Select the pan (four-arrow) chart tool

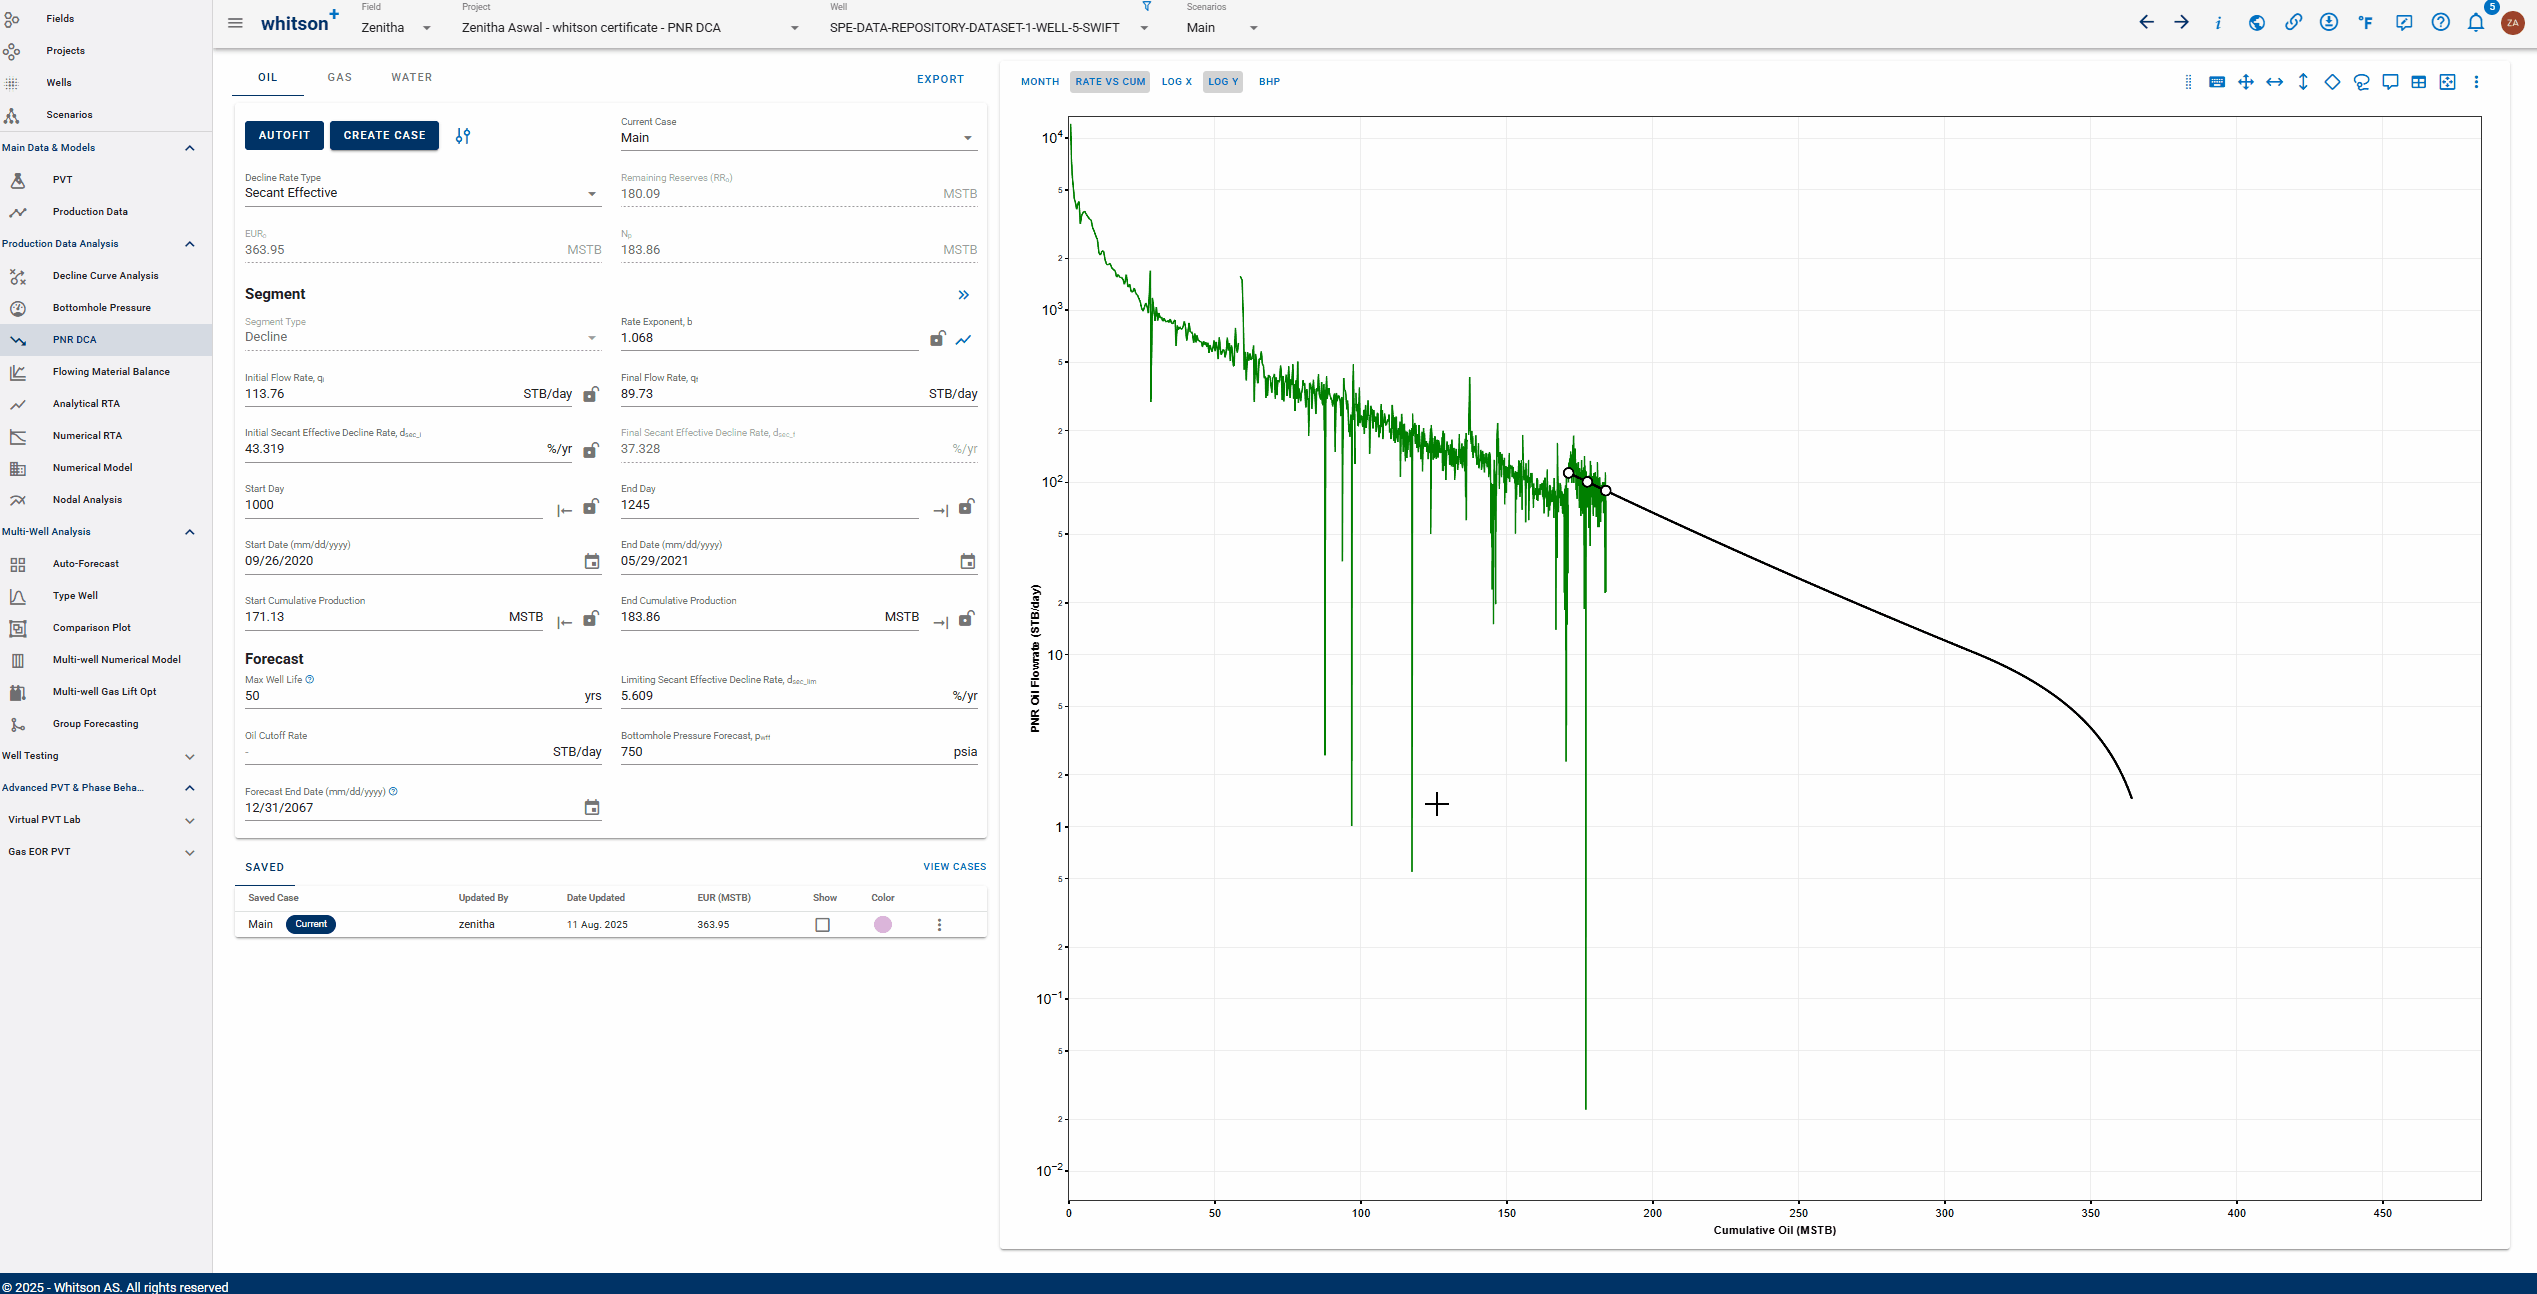2246,82
